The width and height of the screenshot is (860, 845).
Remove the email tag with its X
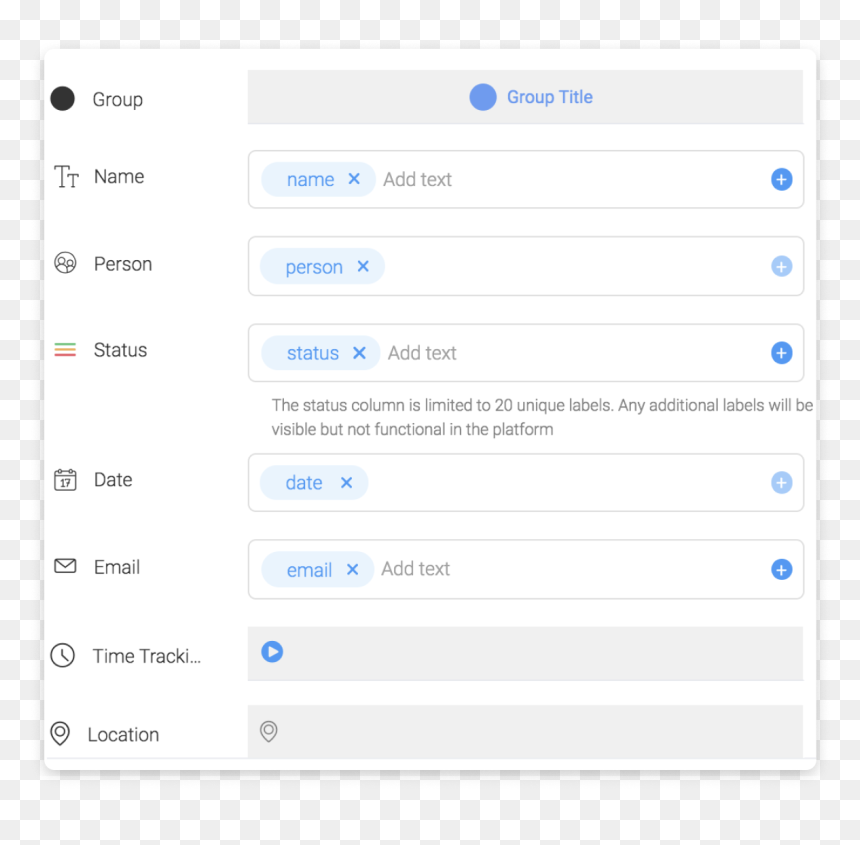click(353, 569)
